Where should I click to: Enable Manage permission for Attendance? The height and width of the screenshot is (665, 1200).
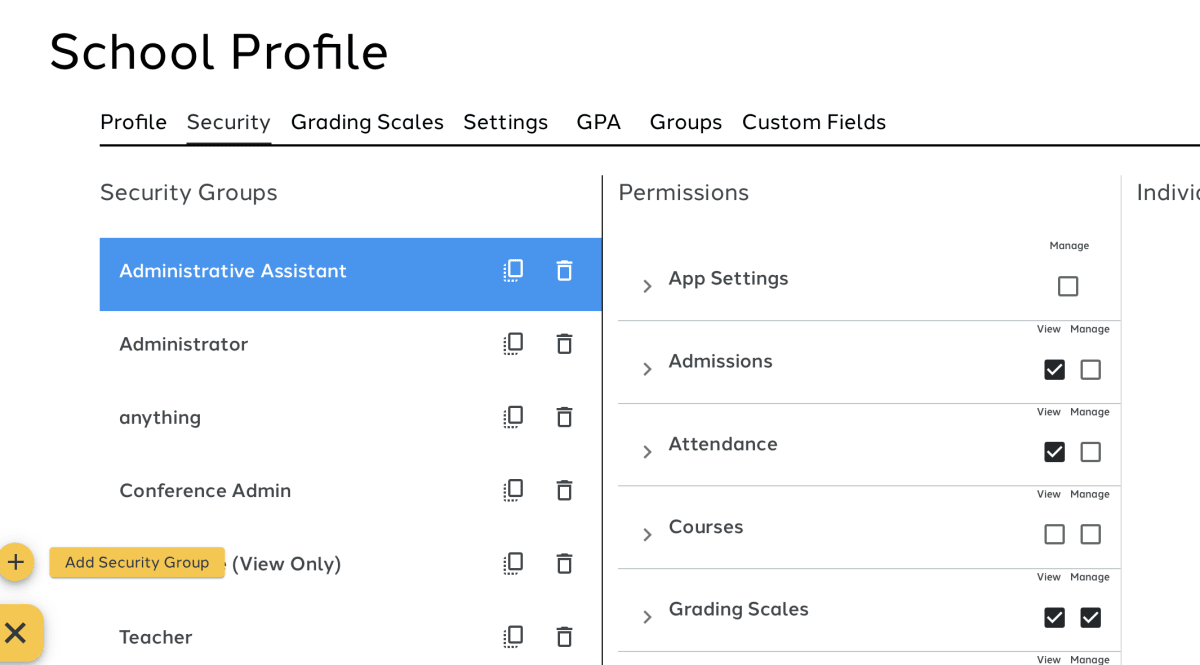pyautogui.click(x=1090, y=452)
